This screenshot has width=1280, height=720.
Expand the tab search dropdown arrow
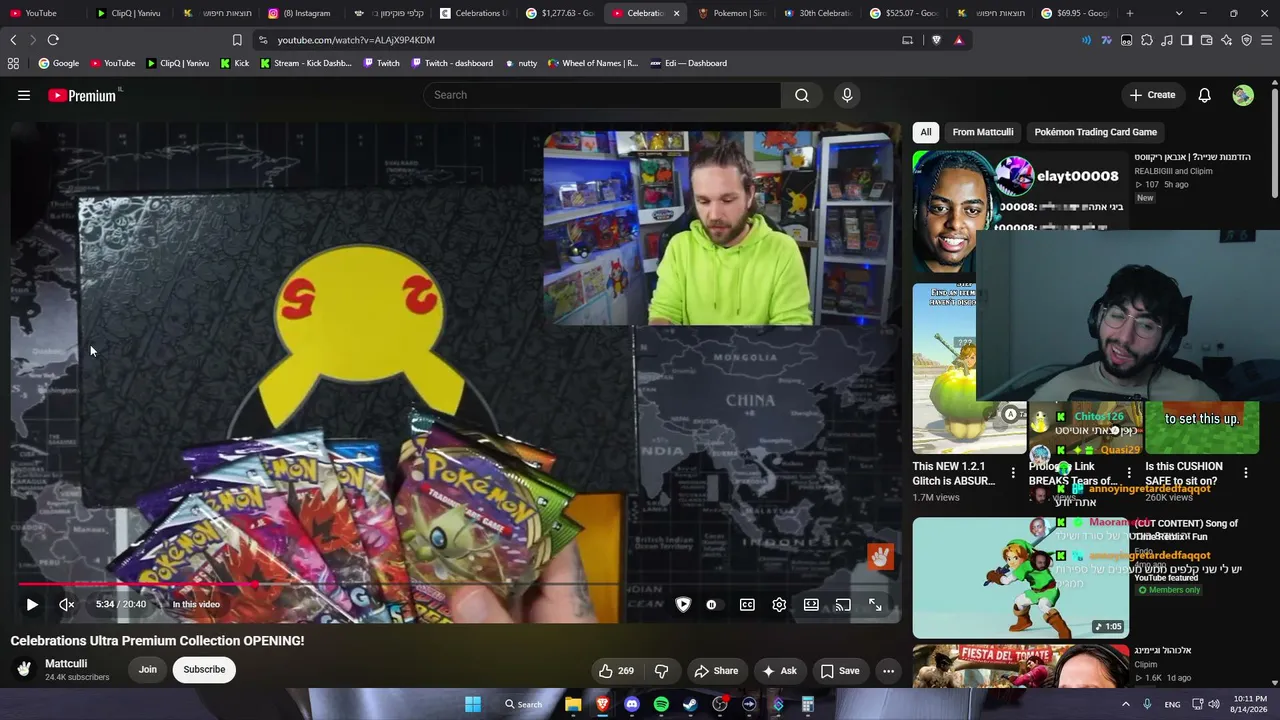(x=1179, y=13)
